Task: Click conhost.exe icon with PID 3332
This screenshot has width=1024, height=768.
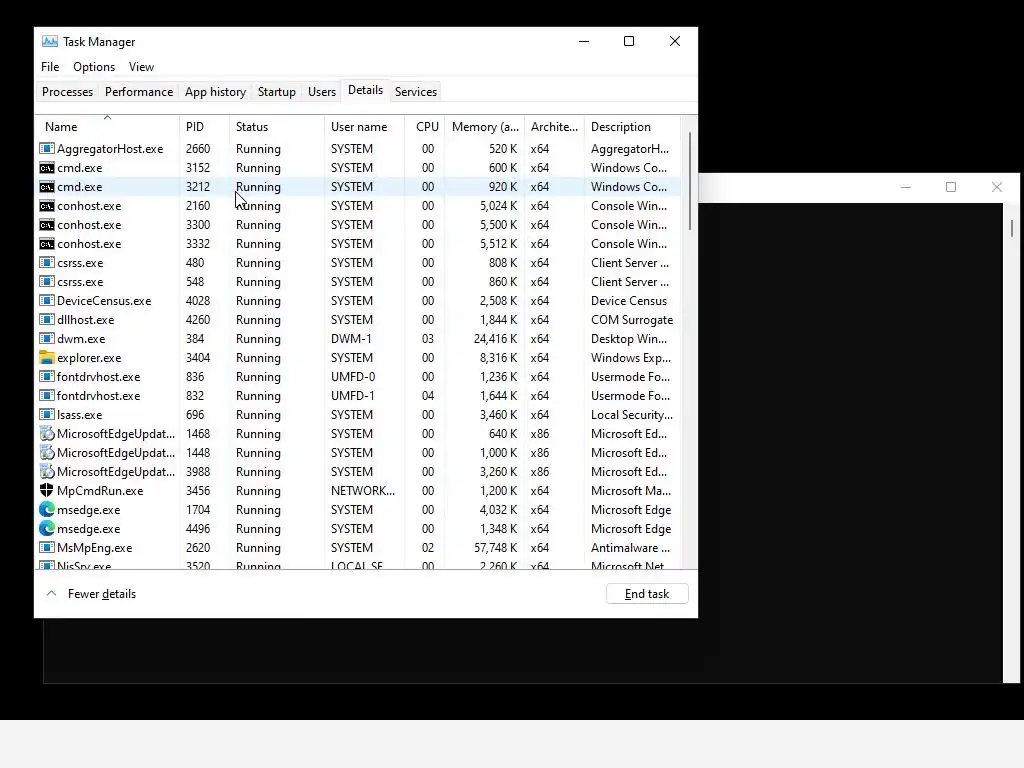Action: click(x=46, y=244)
